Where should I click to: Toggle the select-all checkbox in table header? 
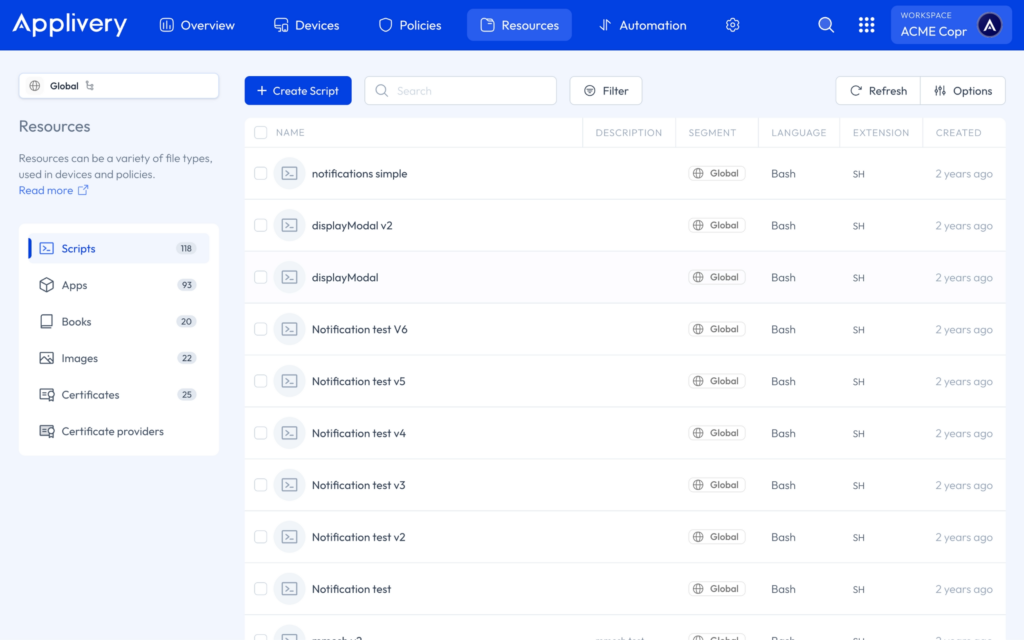tap(261, 132)
